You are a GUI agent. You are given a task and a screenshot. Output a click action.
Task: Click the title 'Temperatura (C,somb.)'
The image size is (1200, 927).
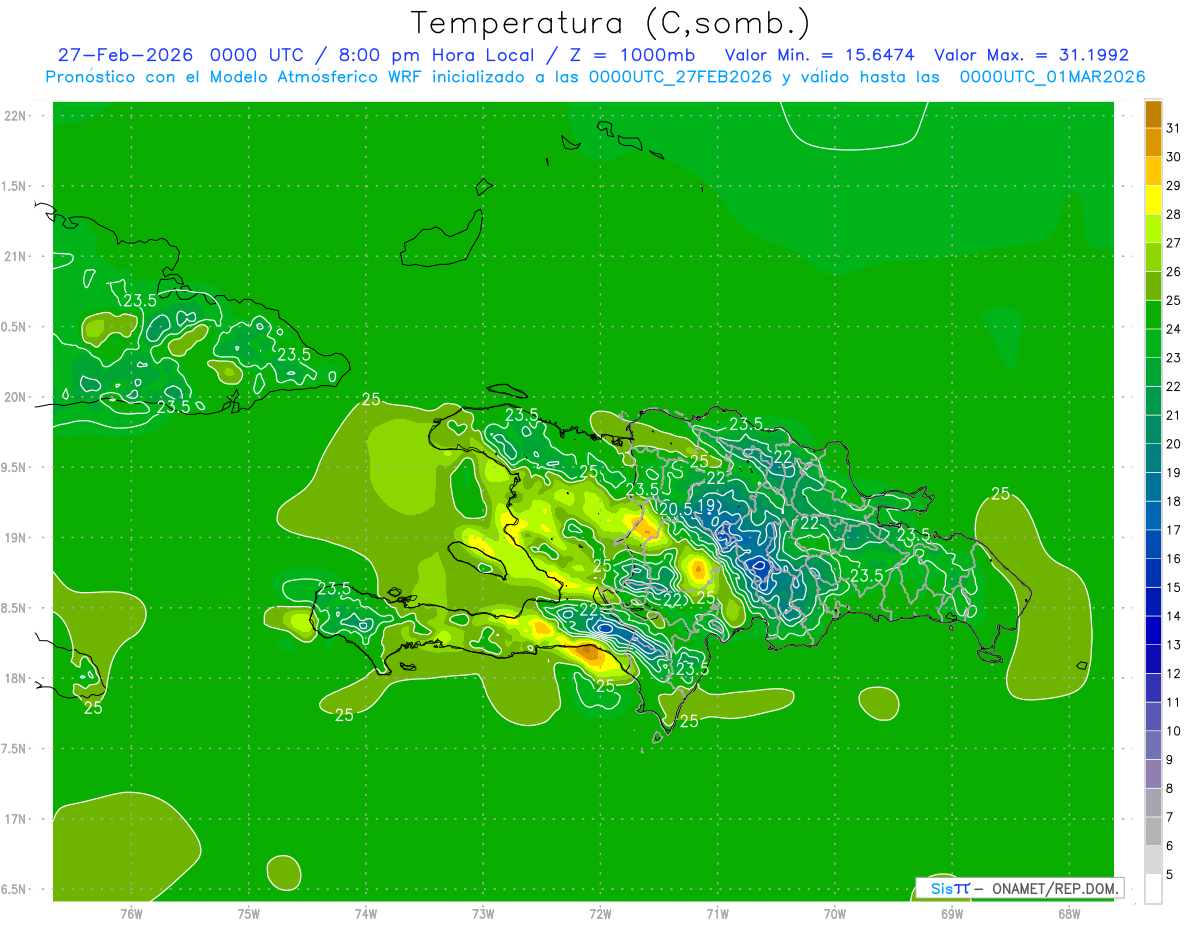click(611, 23)
